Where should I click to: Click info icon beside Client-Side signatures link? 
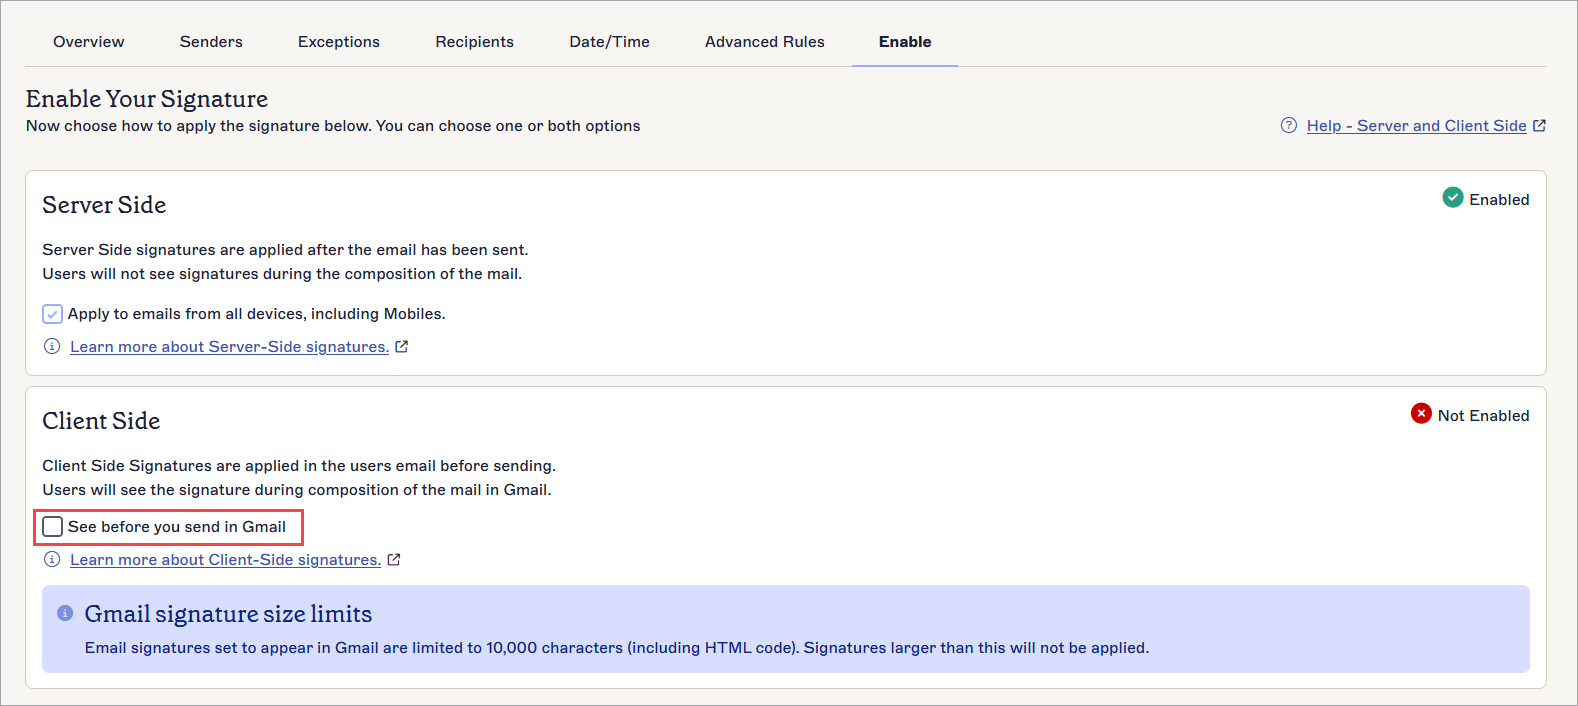point(52,559)
